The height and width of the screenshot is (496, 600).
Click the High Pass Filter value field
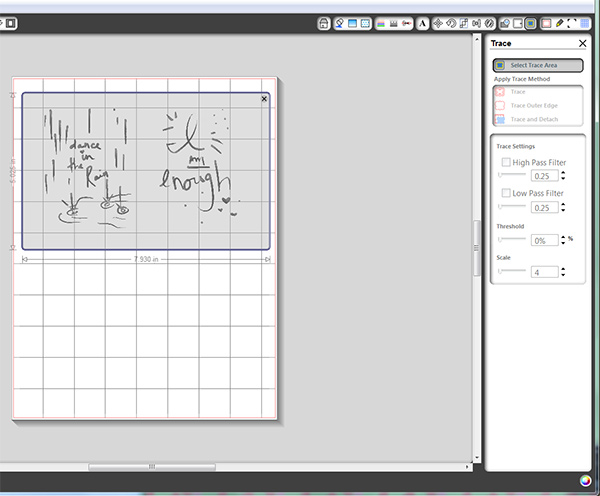pos(544,176)
